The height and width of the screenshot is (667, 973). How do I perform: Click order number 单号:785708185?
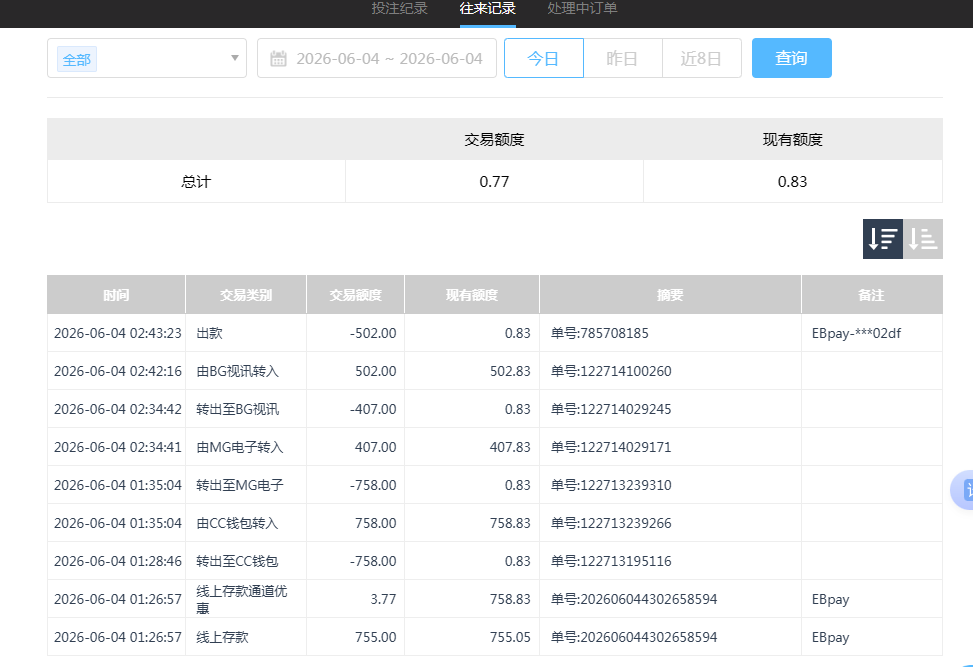[x=599, y=333]
